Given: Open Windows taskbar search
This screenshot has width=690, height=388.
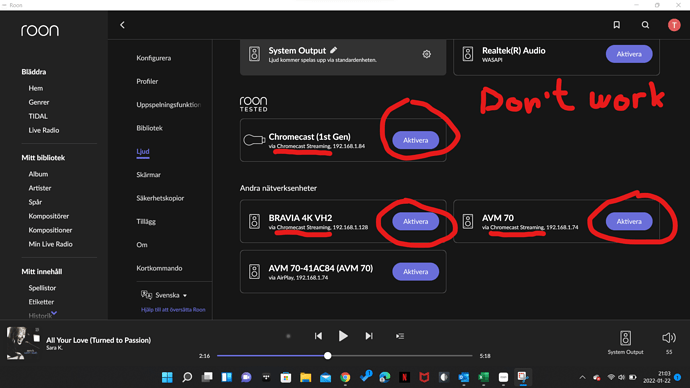Looking at the screenshot, I should 187,377.
